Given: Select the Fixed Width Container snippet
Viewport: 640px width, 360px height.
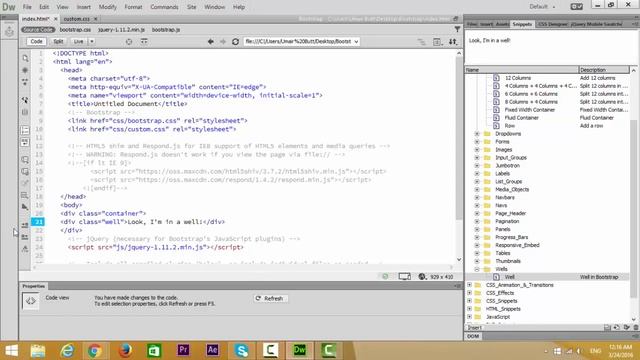Looking at the screenshot, I should point(529,110).
